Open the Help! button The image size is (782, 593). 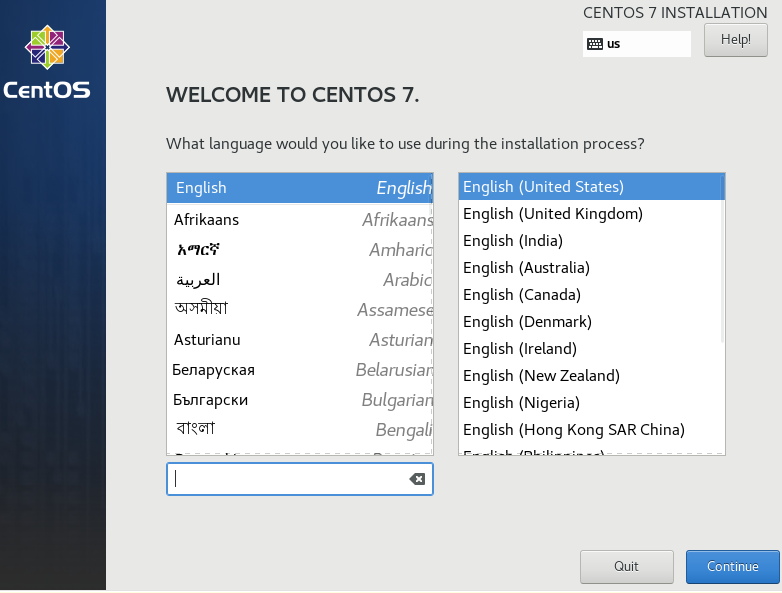tap(735, 40)
